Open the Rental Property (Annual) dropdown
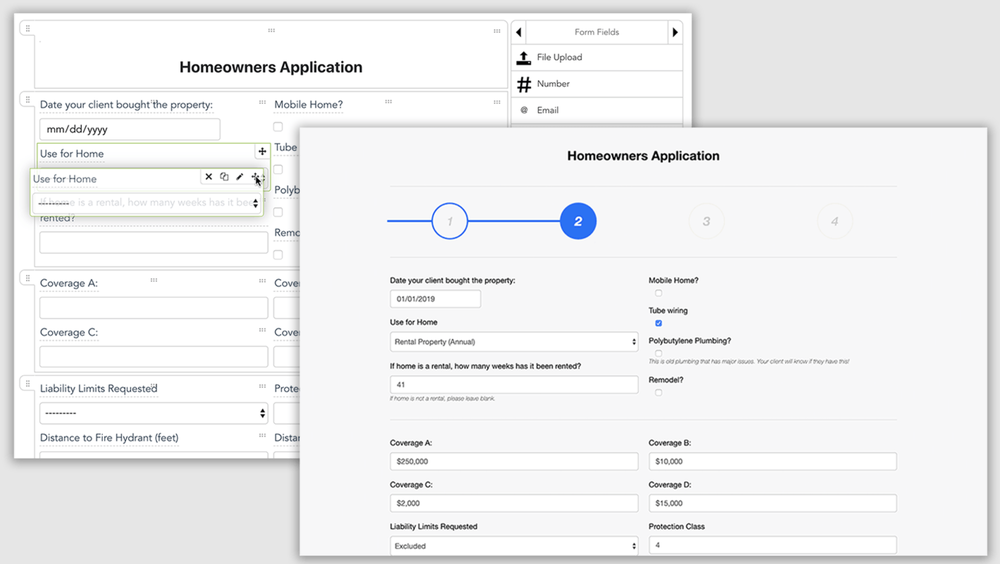 click(514, 342)
